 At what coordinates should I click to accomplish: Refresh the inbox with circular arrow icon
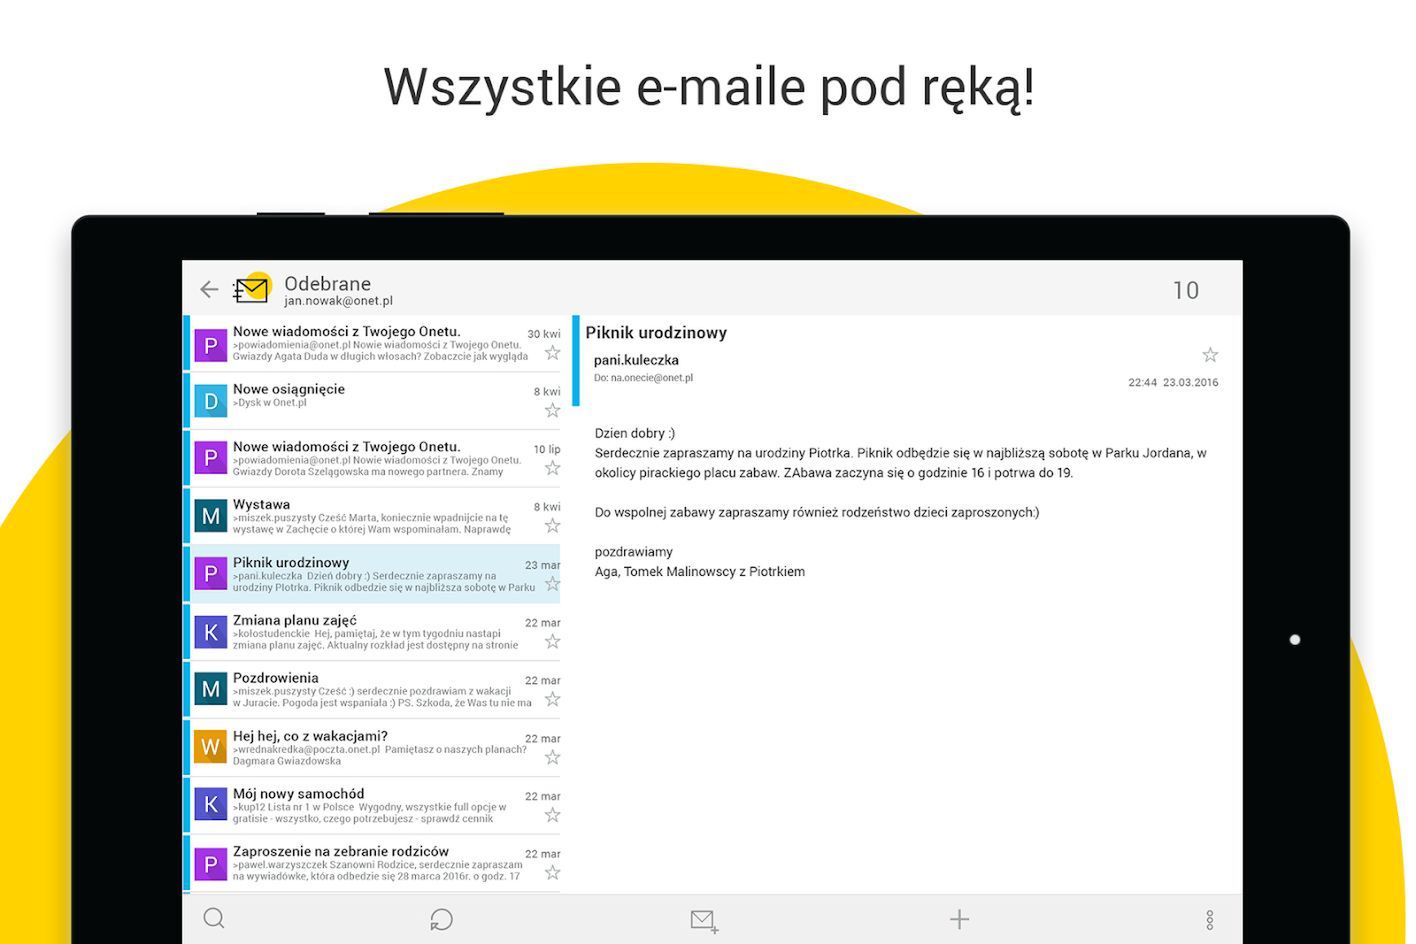[441, 919]
